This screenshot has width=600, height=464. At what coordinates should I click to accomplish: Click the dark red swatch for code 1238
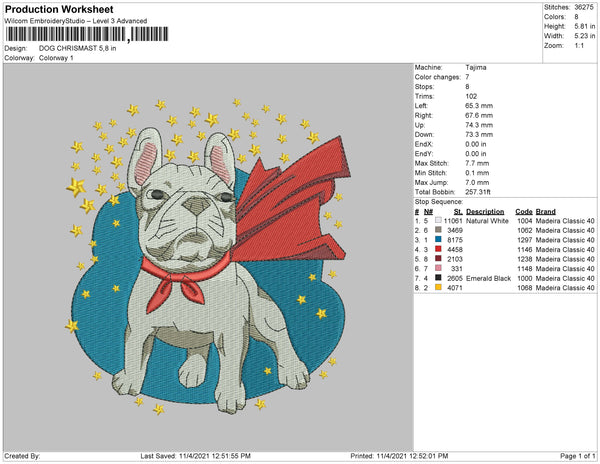pyautogui.click(x=438, y=259)
